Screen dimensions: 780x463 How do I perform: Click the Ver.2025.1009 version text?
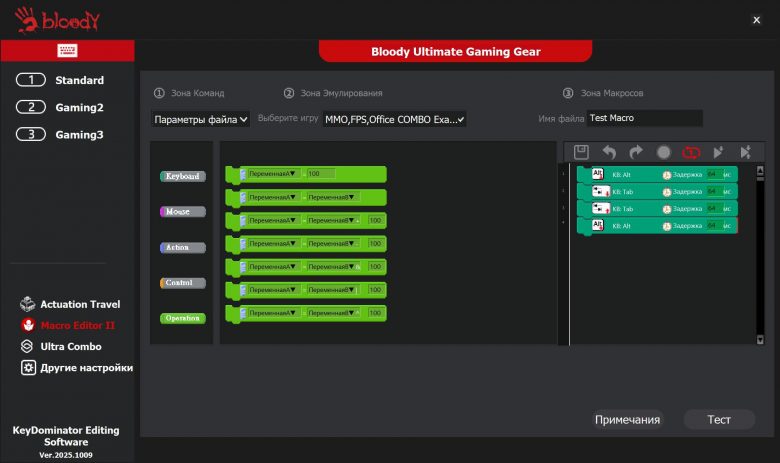pyautogui.click(x=66, y=455)
